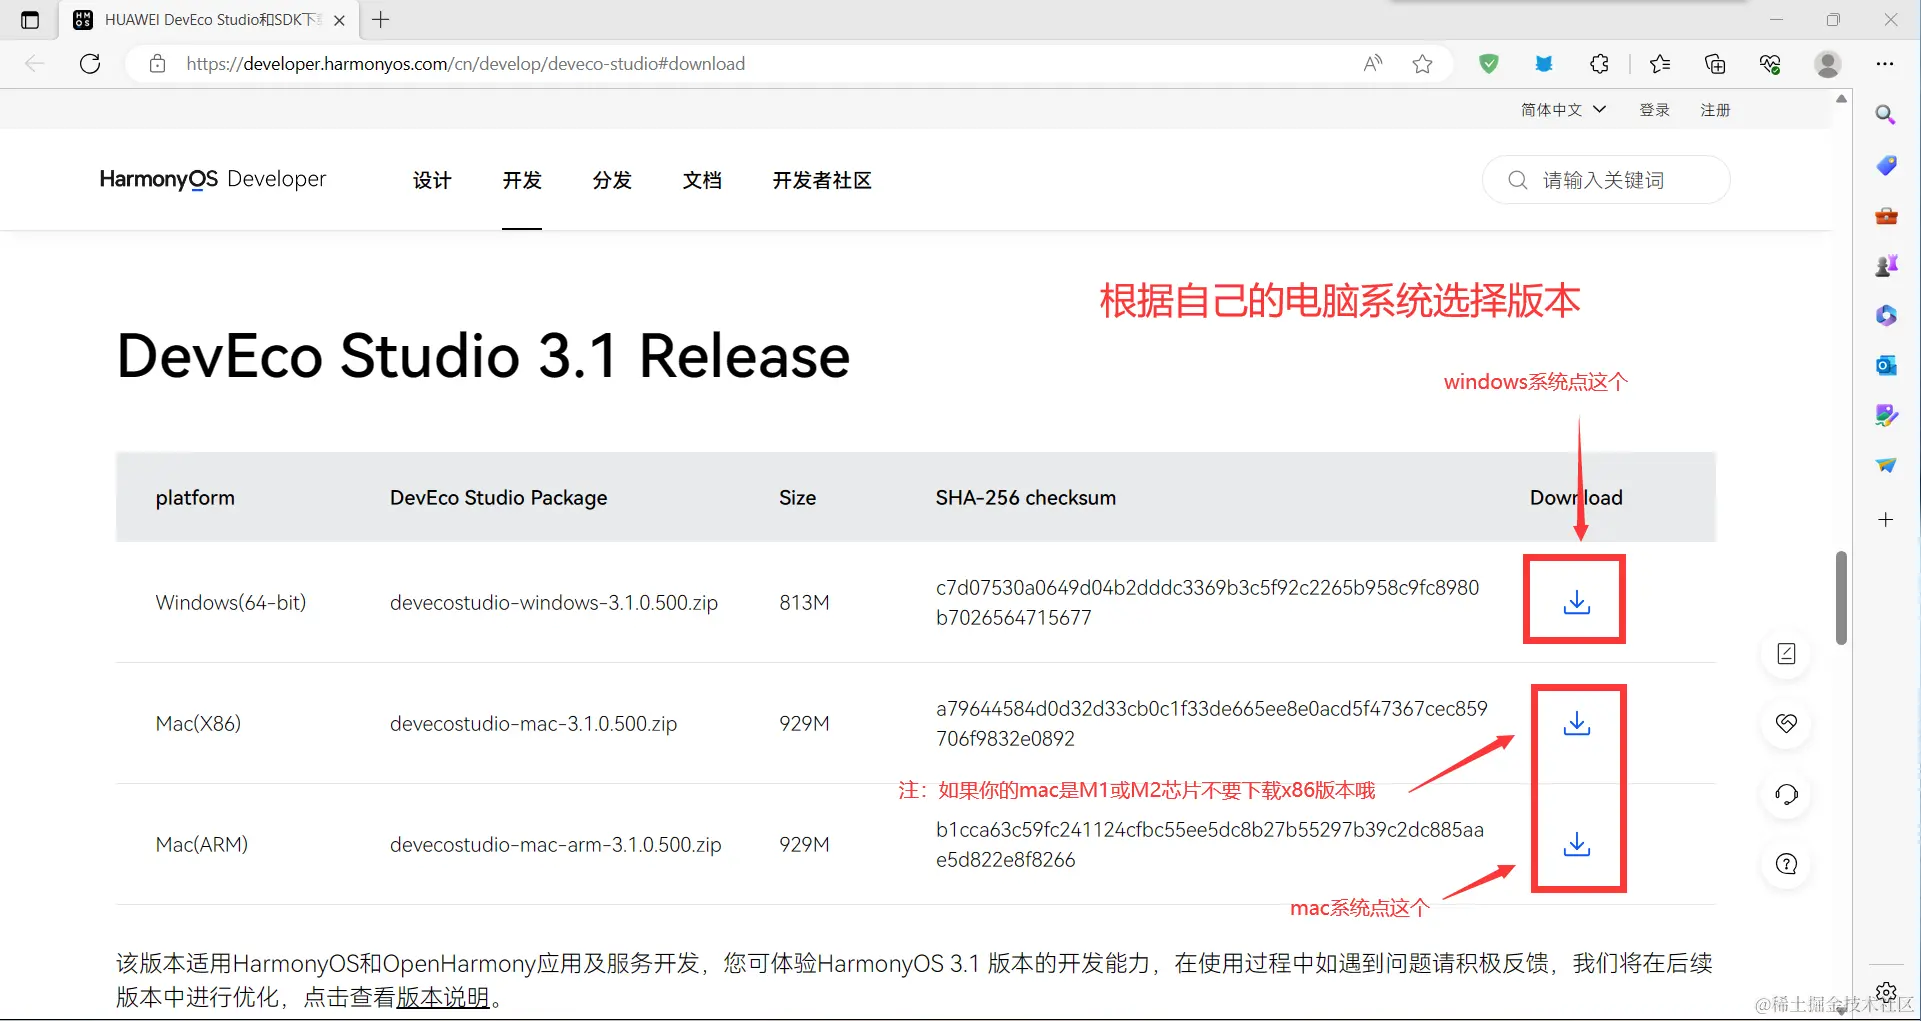Screen dimensions: 1921x1021
Task: Add this page to favorites
Action: [x=1422, y=64]
